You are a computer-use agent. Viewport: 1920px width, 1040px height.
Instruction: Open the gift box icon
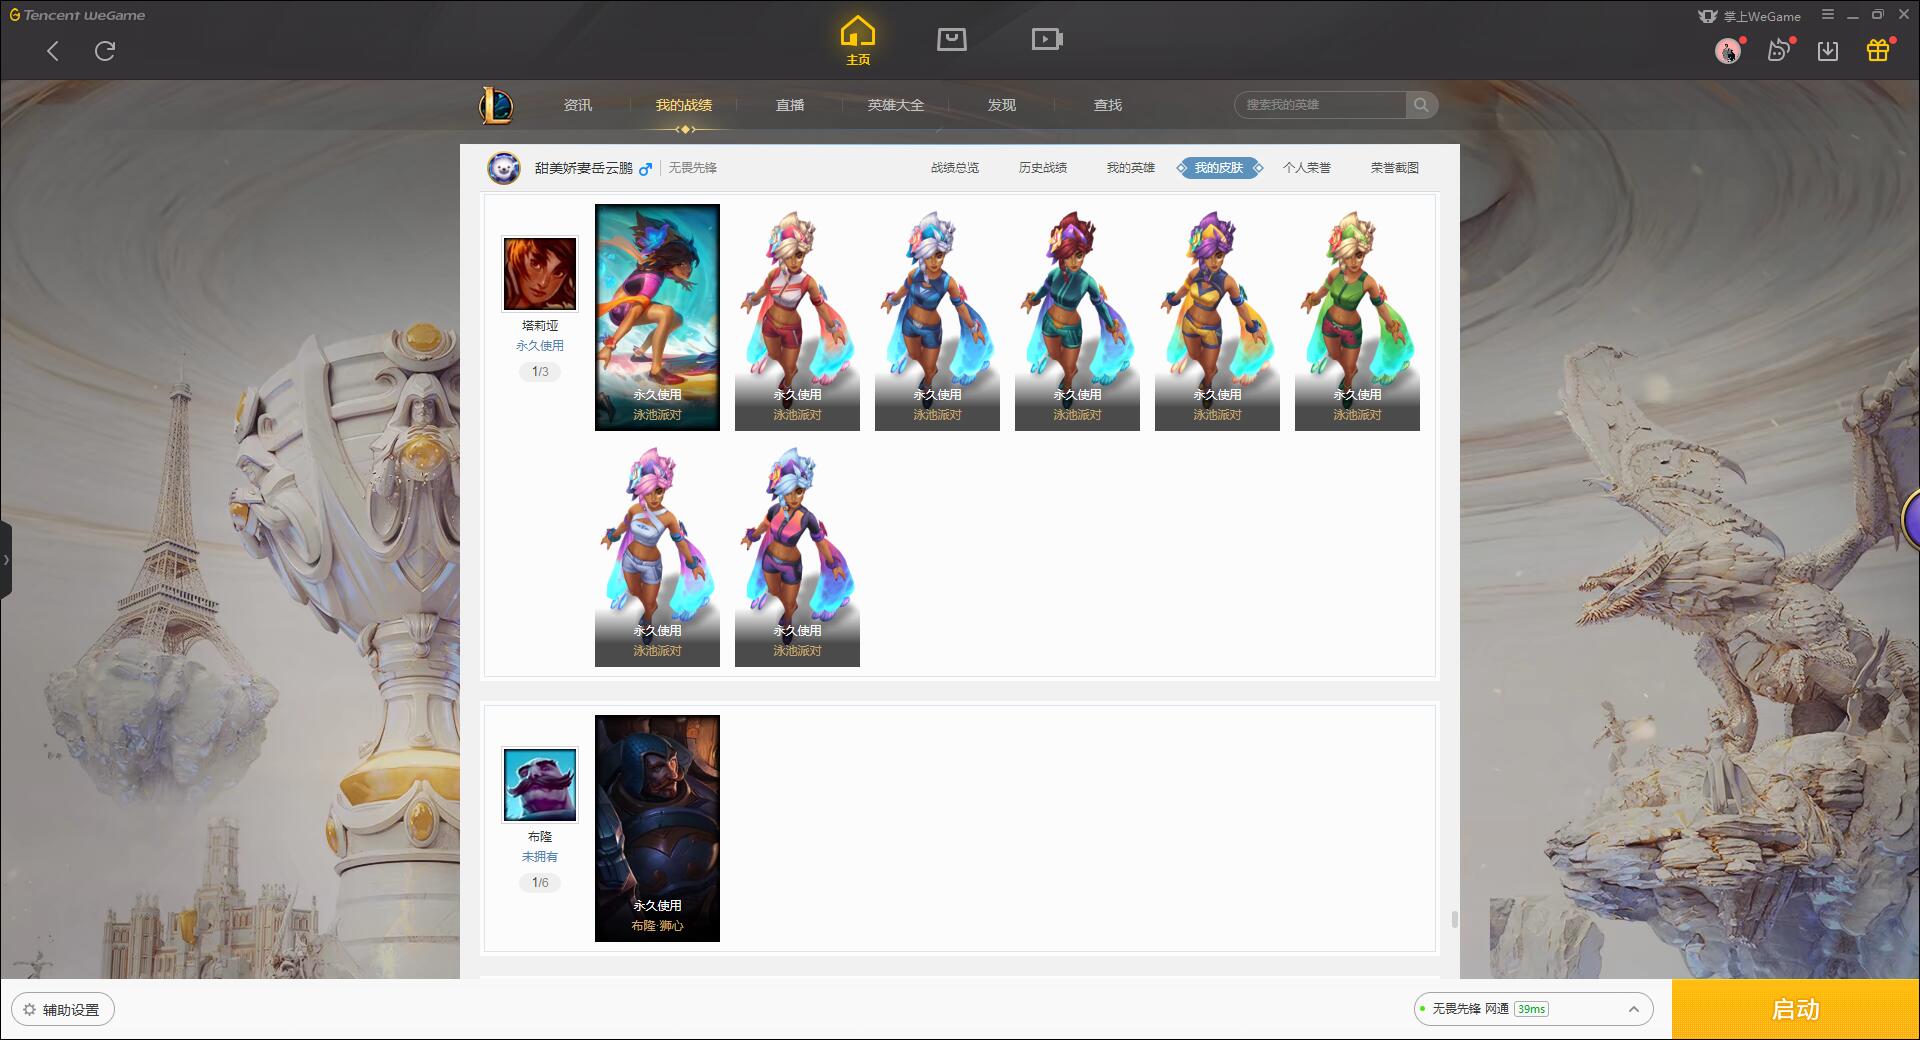1878,50
